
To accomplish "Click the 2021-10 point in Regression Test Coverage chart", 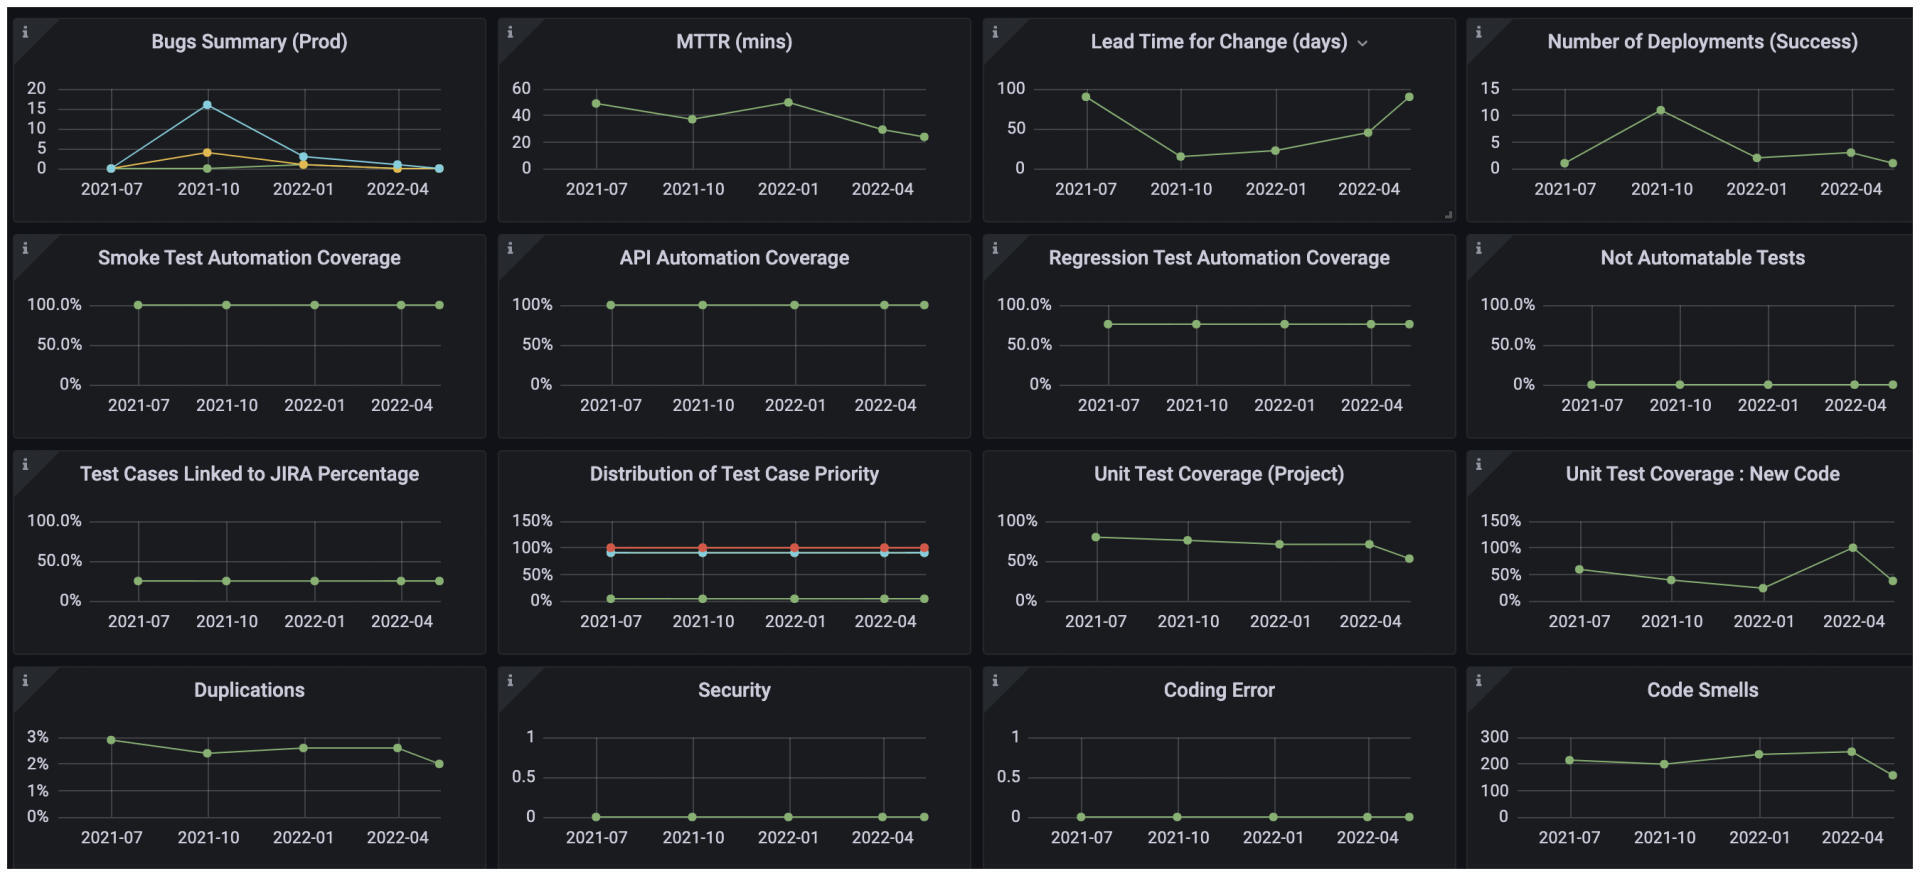I will 1196,324.
